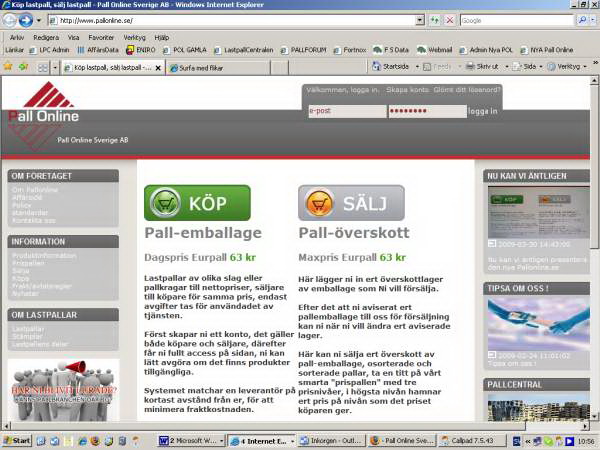Open the Favoriter menu
The height and width of the screenshot is (450, 600).
tap(101, 38)
